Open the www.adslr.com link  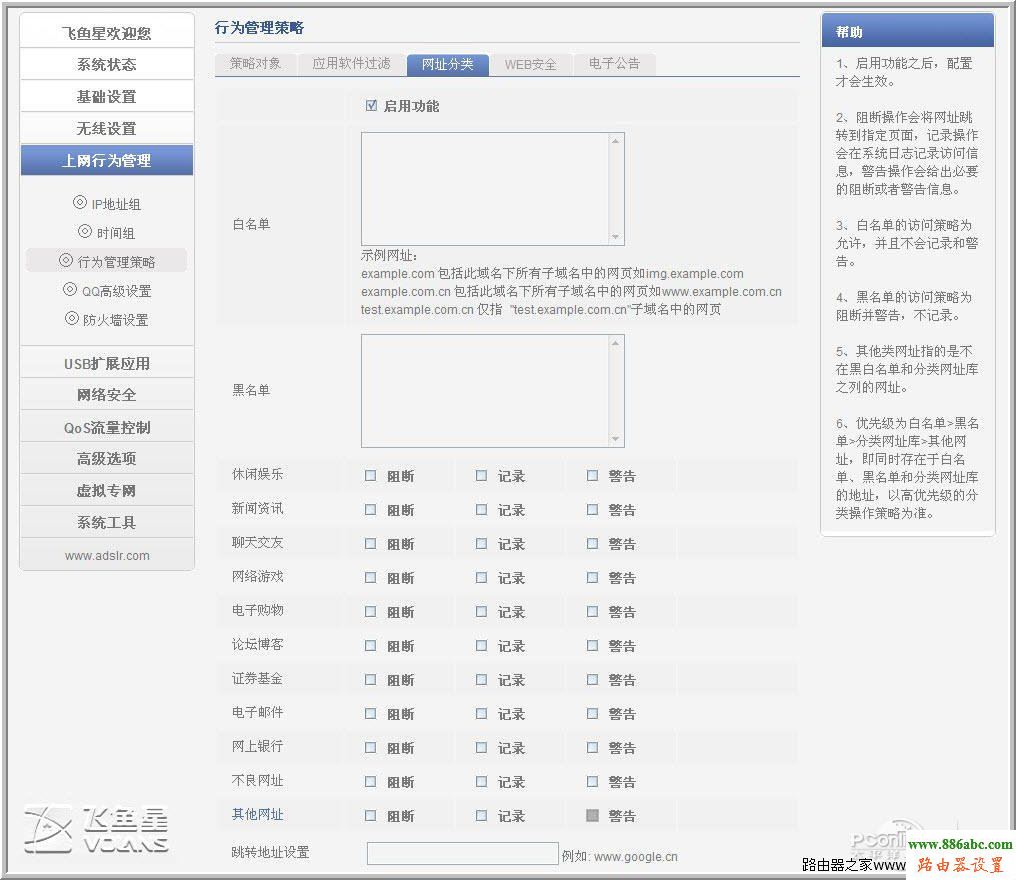106,555
